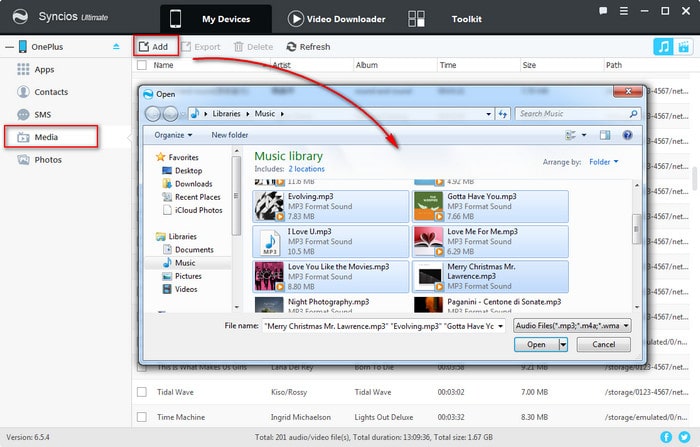Switch to the Video Downloader tab
The image size is (700, 447).
[337, 19]
